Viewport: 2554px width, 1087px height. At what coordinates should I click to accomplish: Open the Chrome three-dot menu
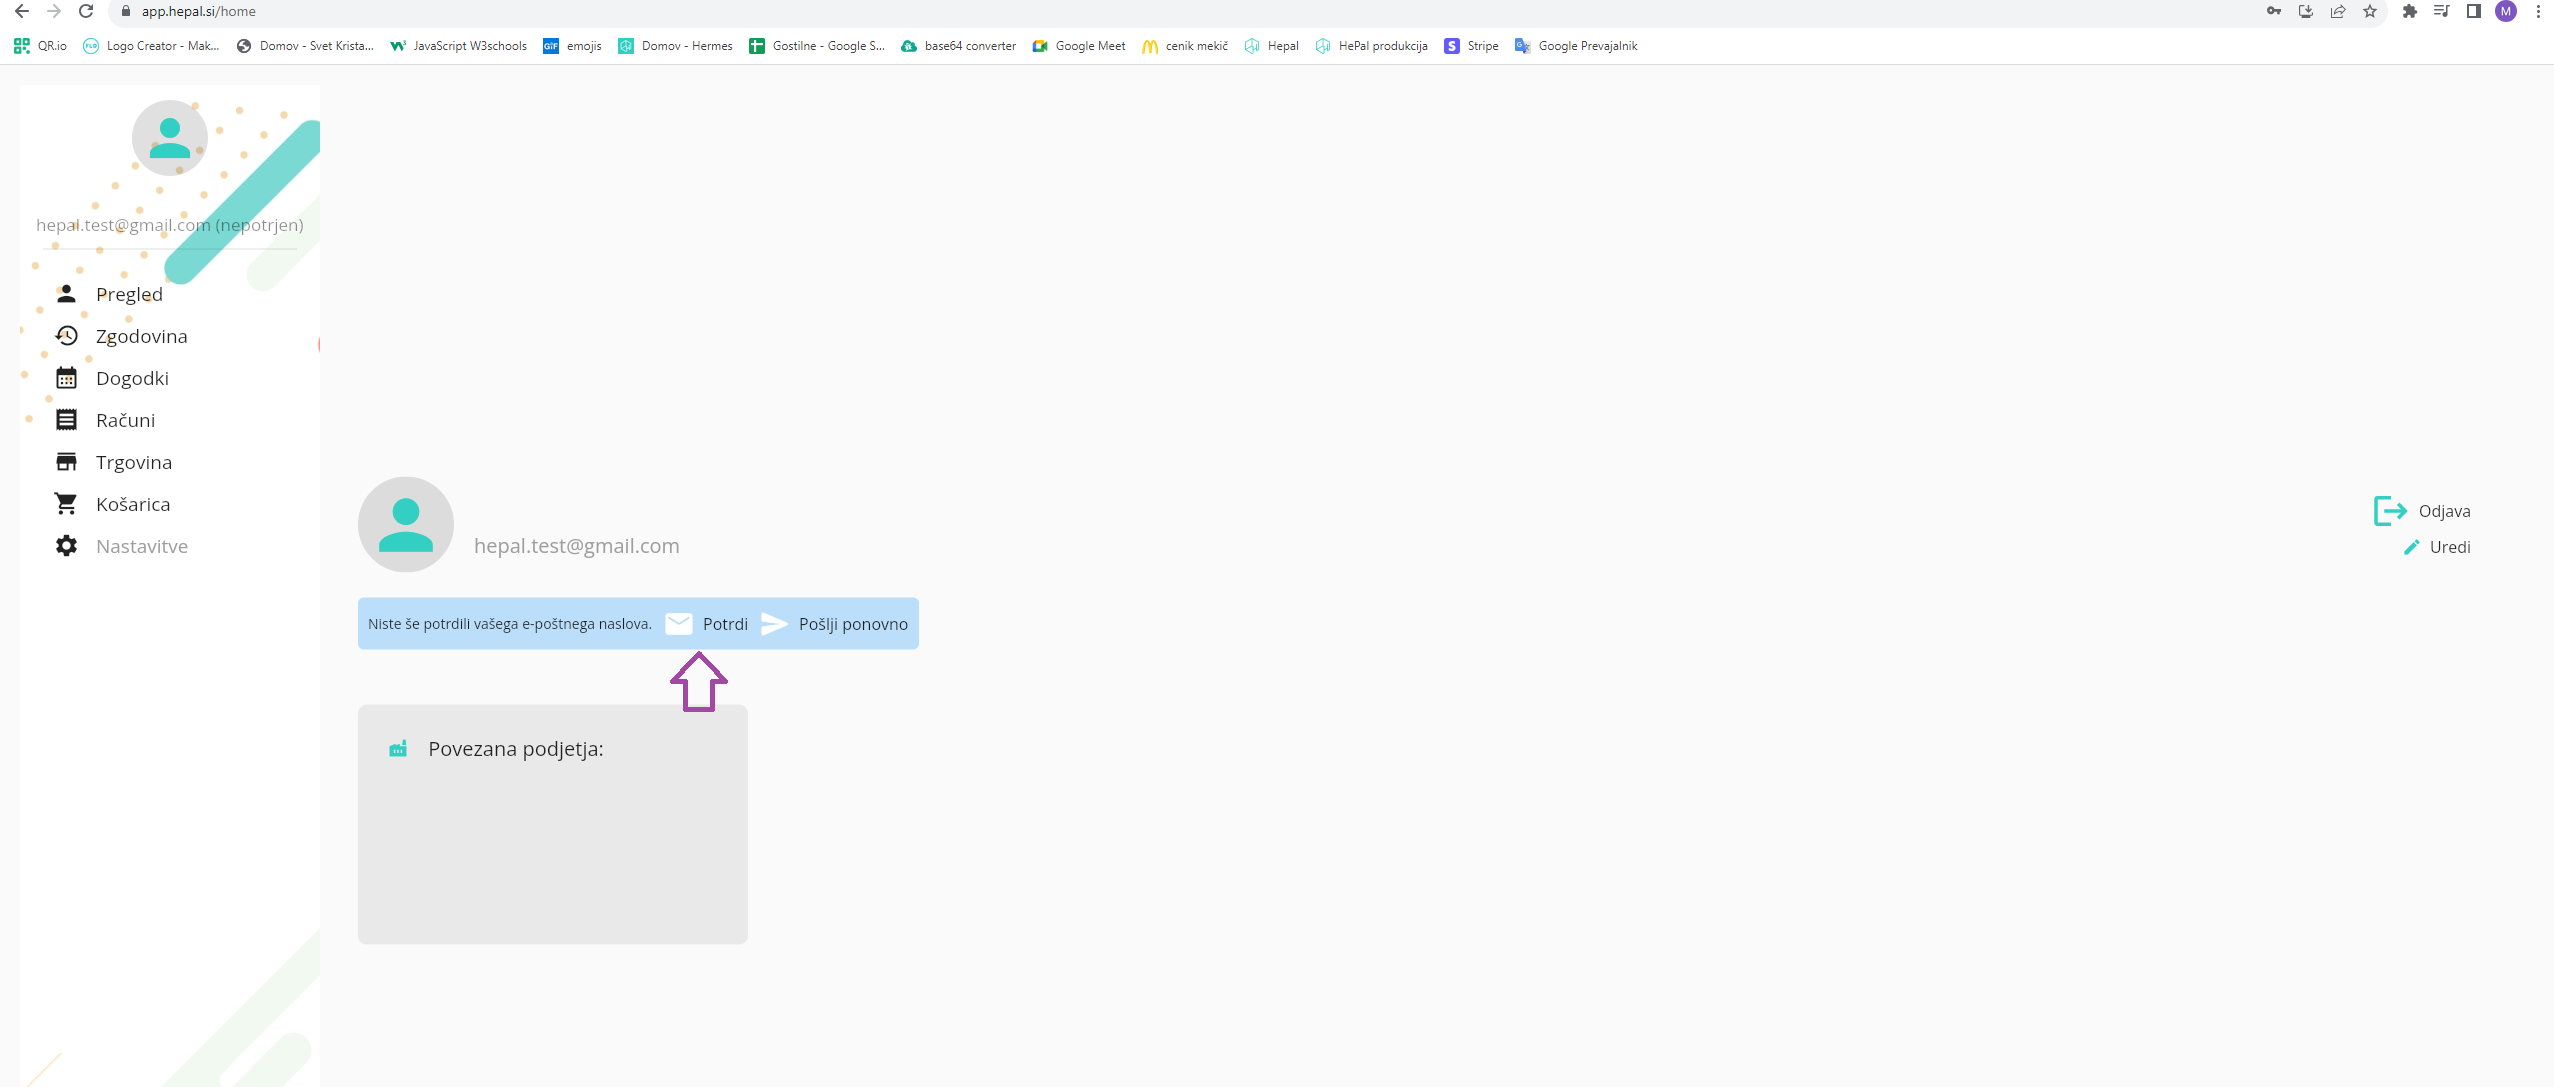[x=2538, y=11]
